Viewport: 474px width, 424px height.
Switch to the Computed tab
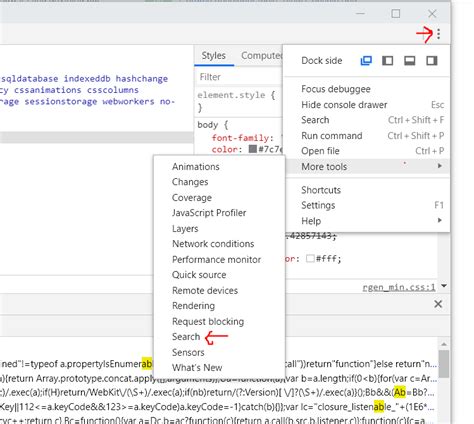coord(261,56)
